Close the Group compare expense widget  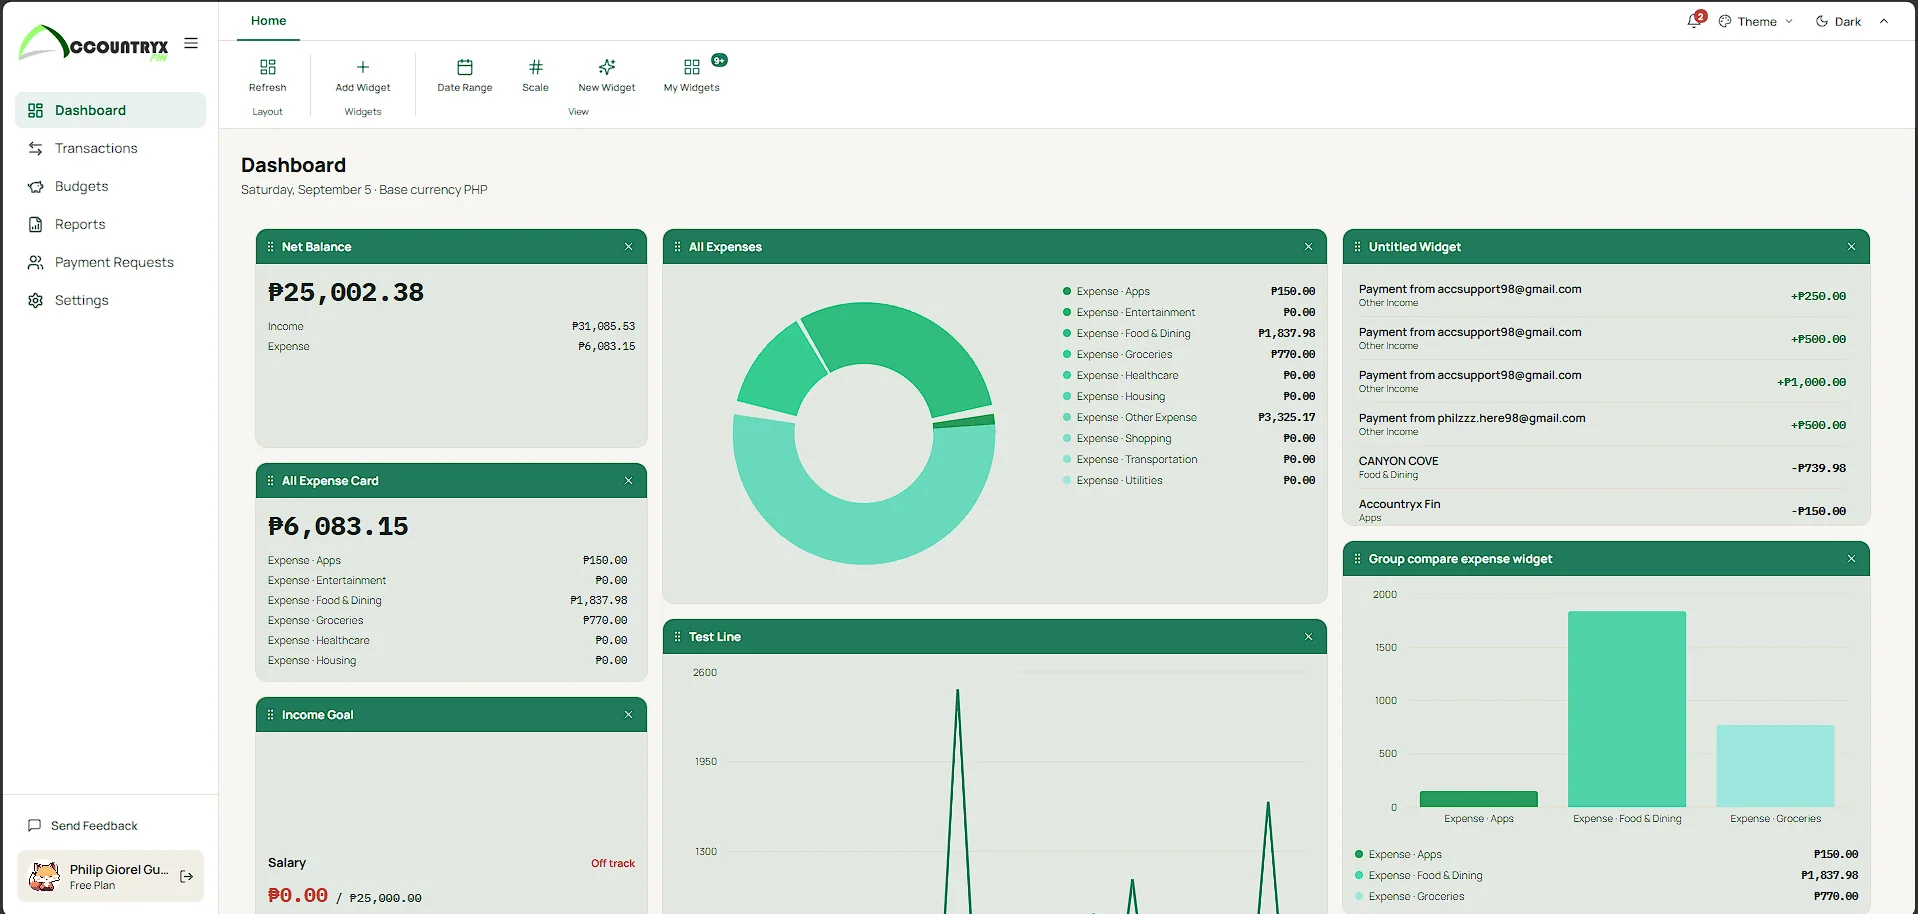[1851, 559]
